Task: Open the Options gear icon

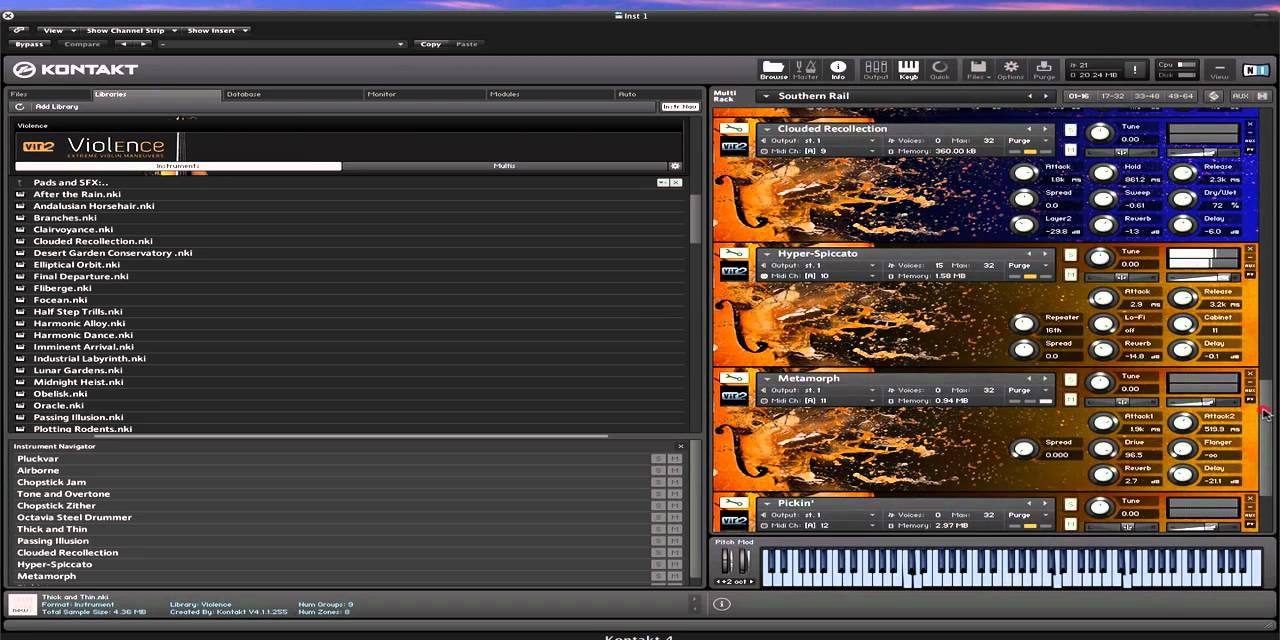Action: point(1011,69)
